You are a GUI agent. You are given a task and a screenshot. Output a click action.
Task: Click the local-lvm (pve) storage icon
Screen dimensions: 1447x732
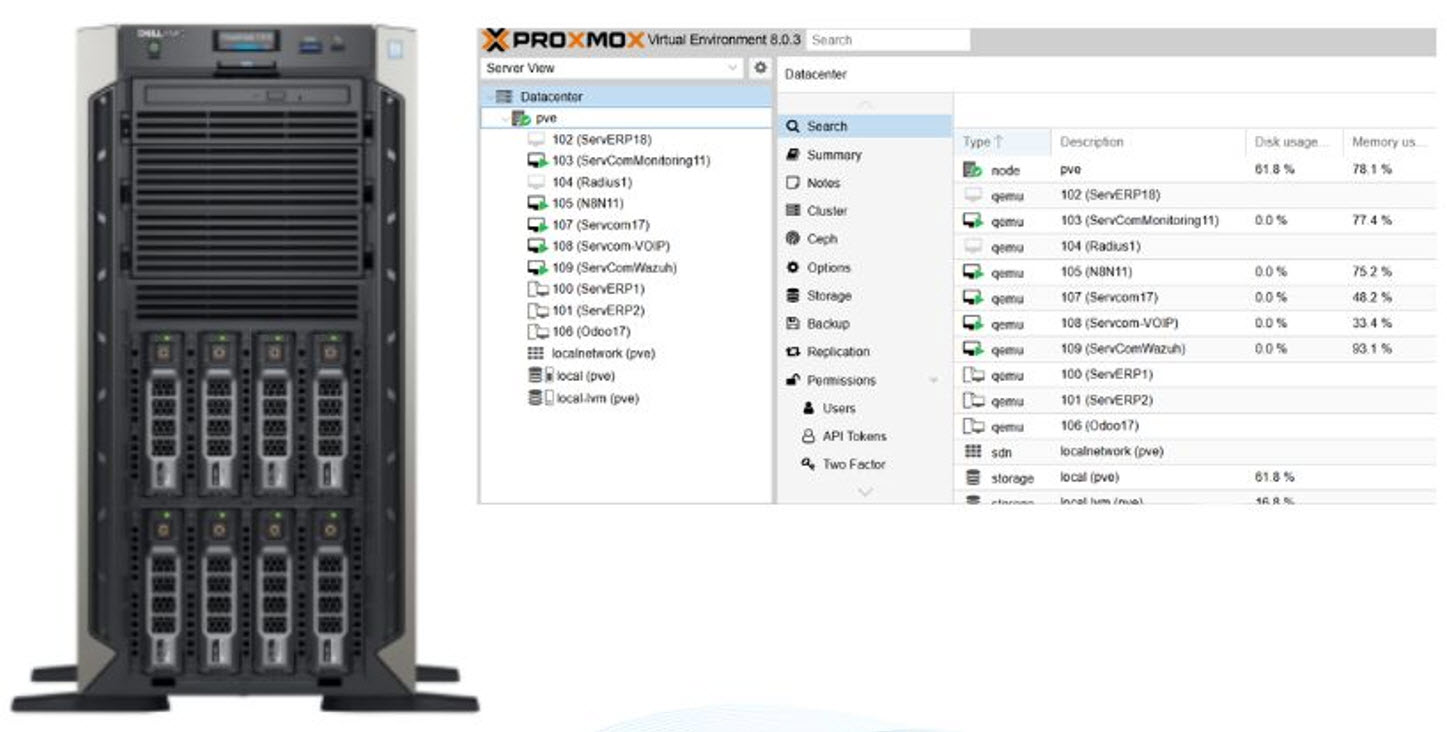click(x=541, y=398)
